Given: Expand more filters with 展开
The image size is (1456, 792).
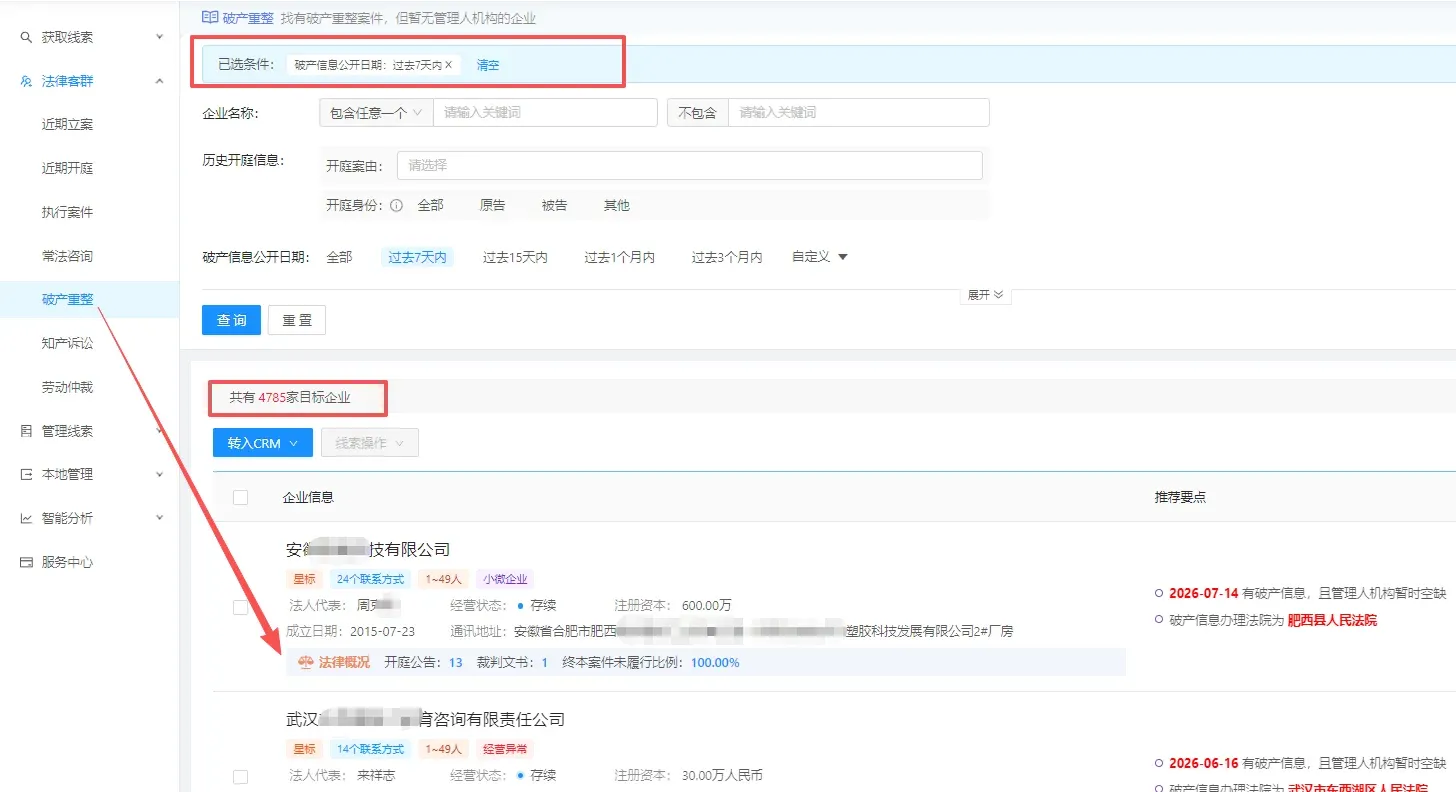Looking at the screenshot, I should coord(985,296).
